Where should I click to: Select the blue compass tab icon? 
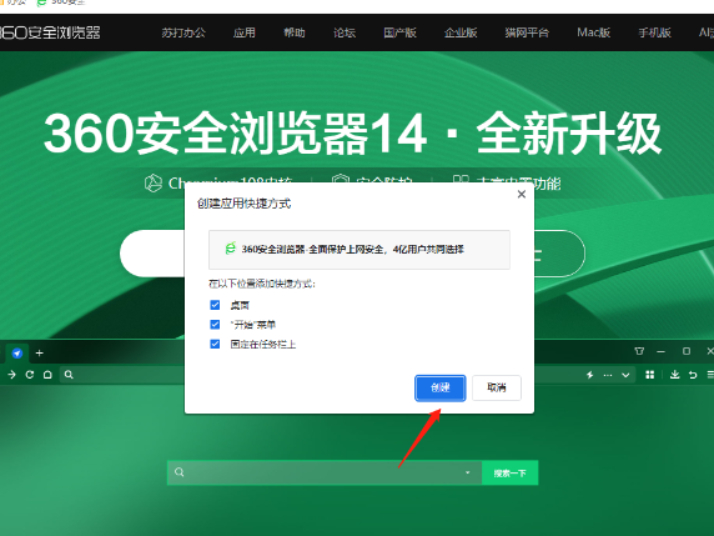(17, 353)
